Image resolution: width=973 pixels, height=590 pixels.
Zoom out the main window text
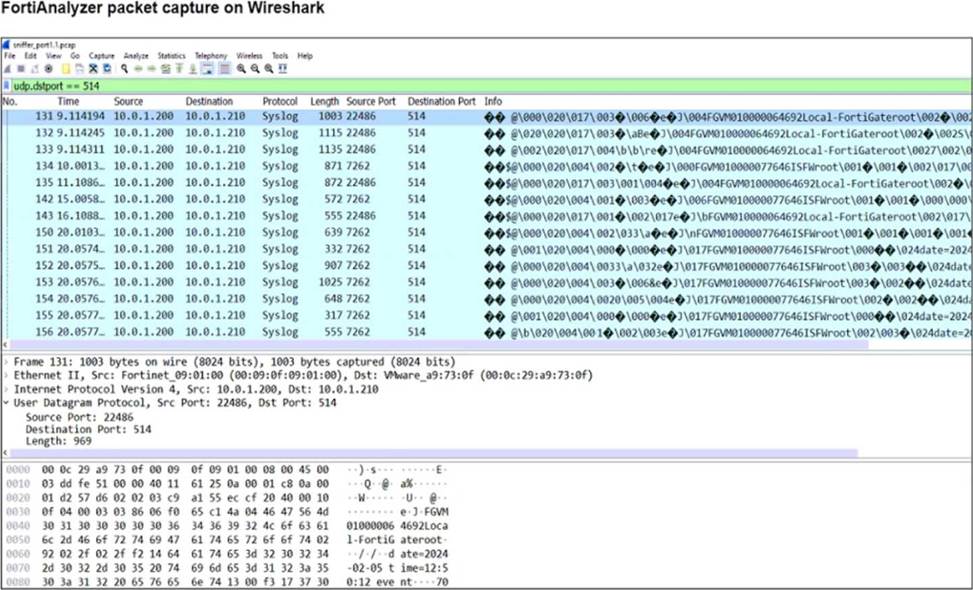tap(254, 69)
